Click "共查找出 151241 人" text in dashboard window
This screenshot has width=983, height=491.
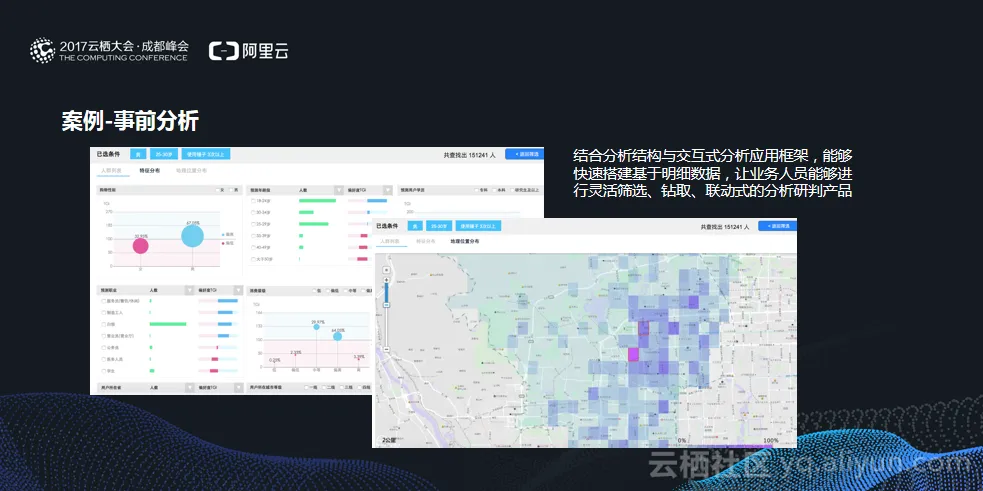coord(470,155)
